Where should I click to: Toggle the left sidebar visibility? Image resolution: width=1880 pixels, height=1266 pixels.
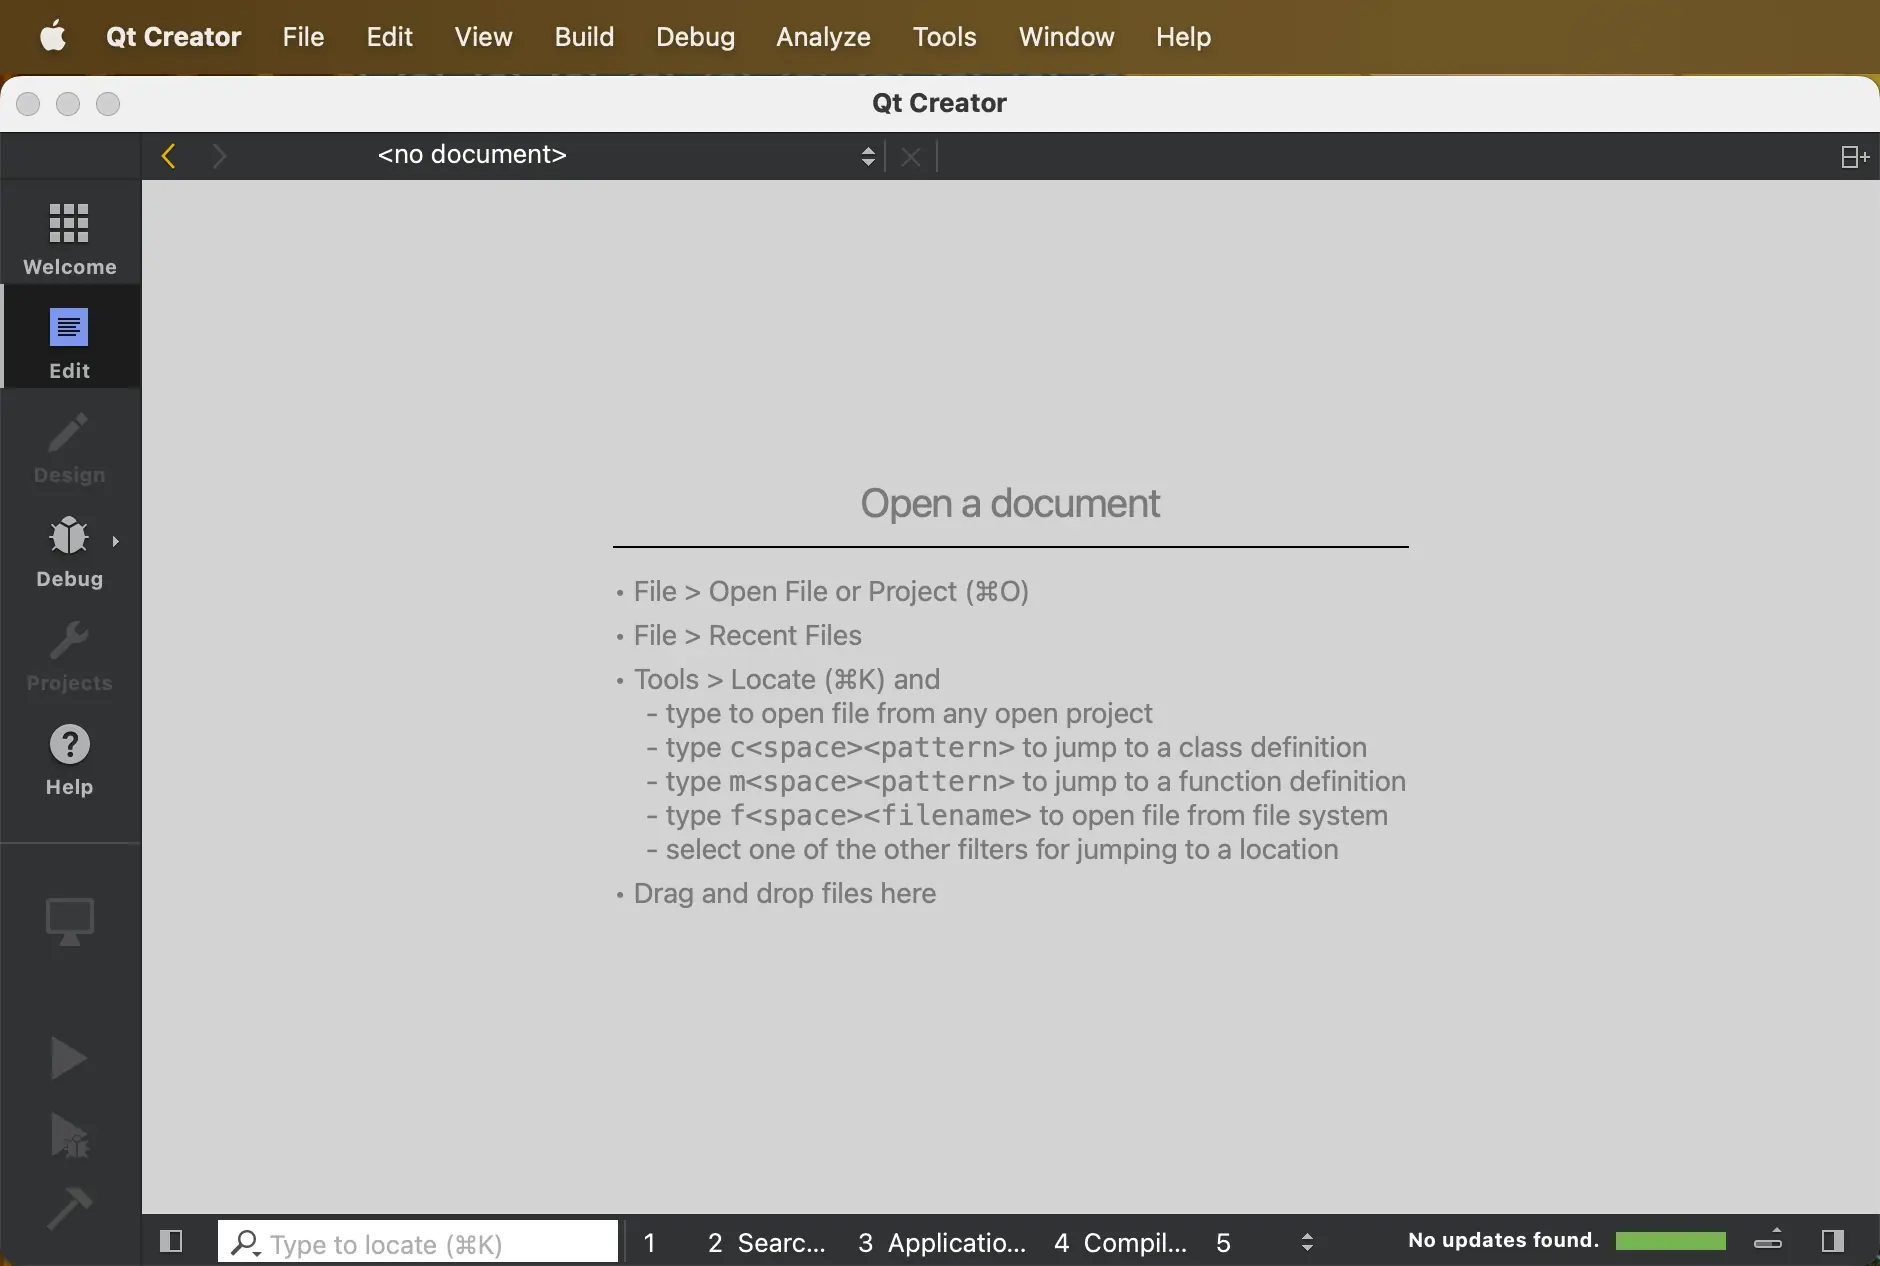point(171,1241)
